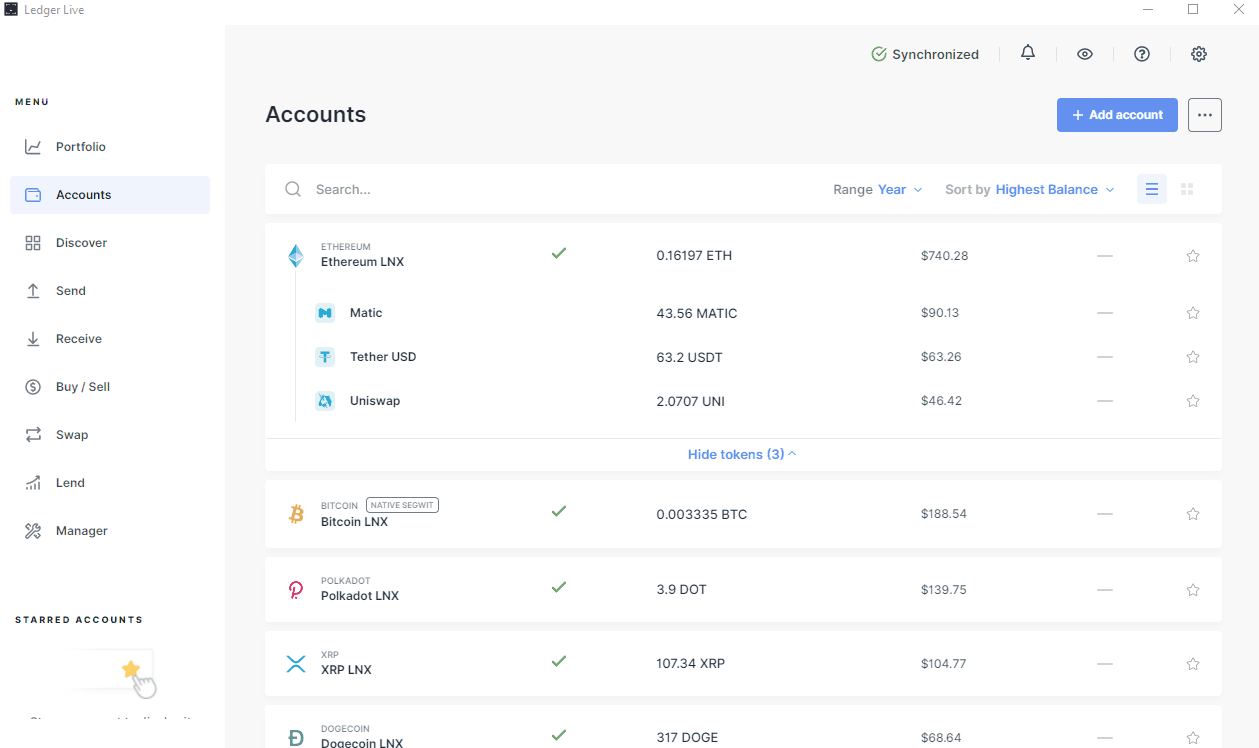1259x748 pixels.
Task: Star the Ethereum LNX account
Action: (x=1193, y=256)
